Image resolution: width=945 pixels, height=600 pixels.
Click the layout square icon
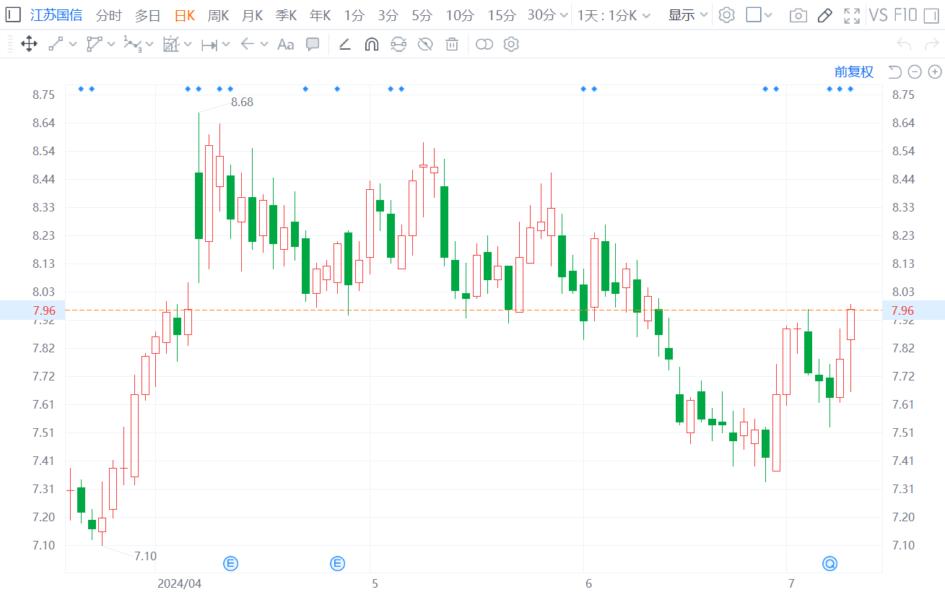pos(753,14)
